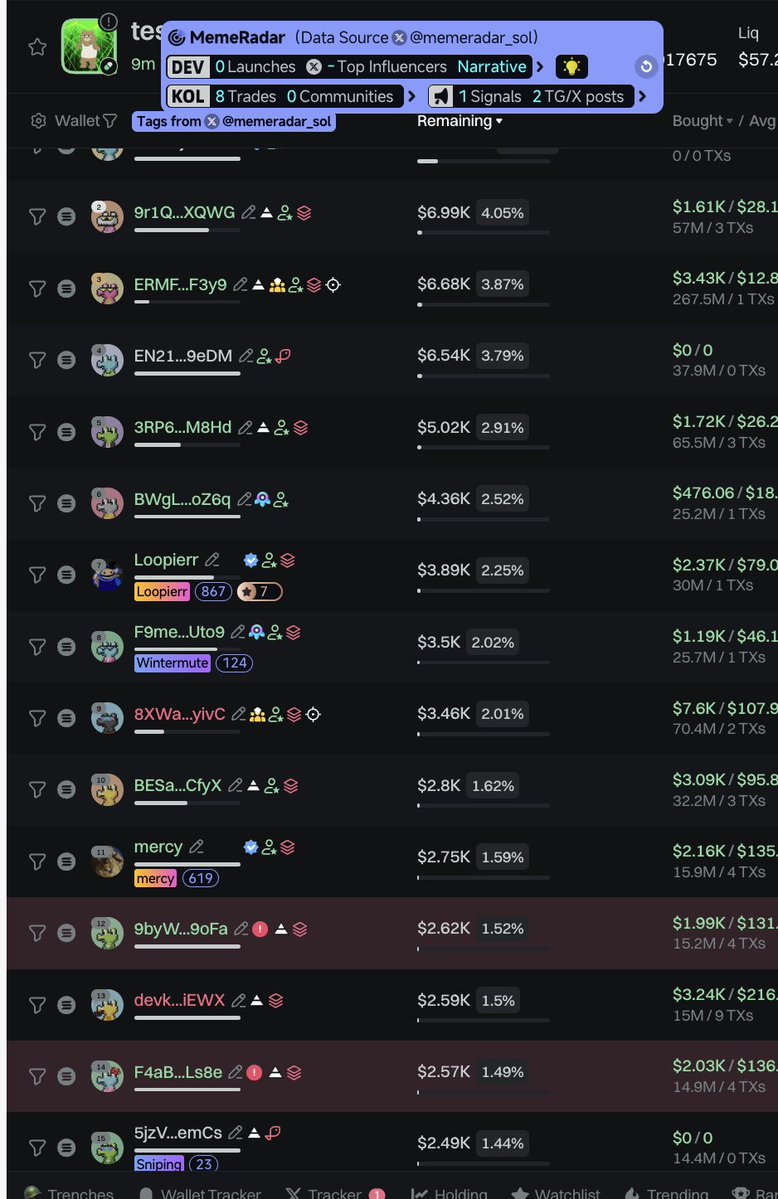Expand the Signals TG/X posts chevron
Viewport: 778px width, 1199px height.
[x=642, y=96]
